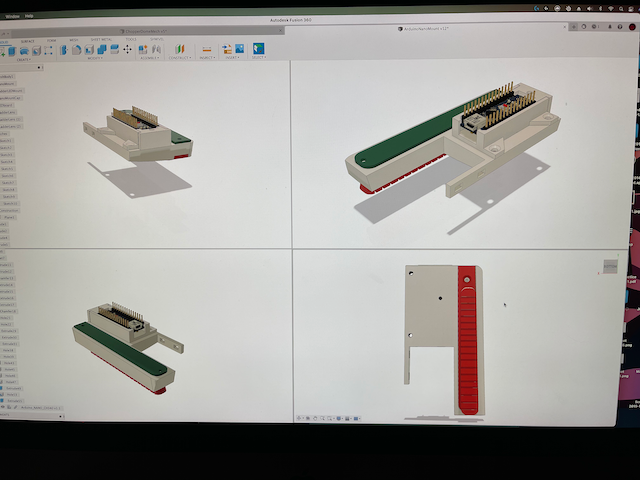Click the macOS Wi-Fi status icon
640x480 pixels.
tap(611, 9)
